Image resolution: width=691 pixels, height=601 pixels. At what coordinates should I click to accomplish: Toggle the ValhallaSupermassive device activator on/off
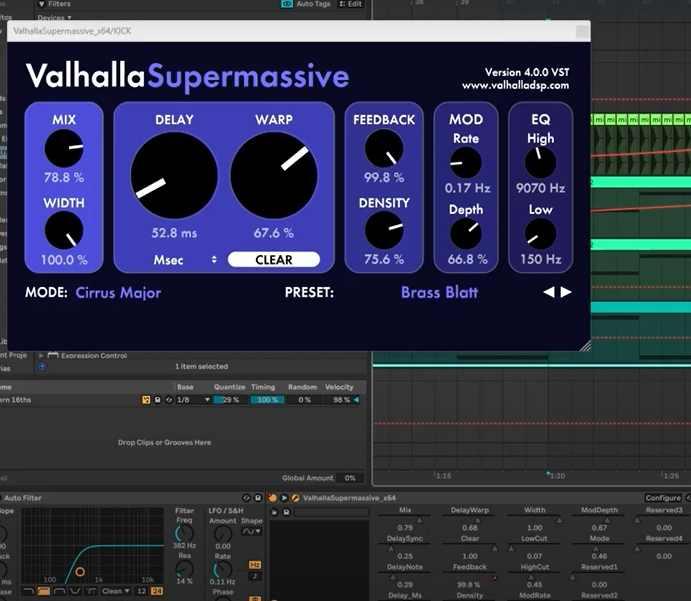click(273, 498)
